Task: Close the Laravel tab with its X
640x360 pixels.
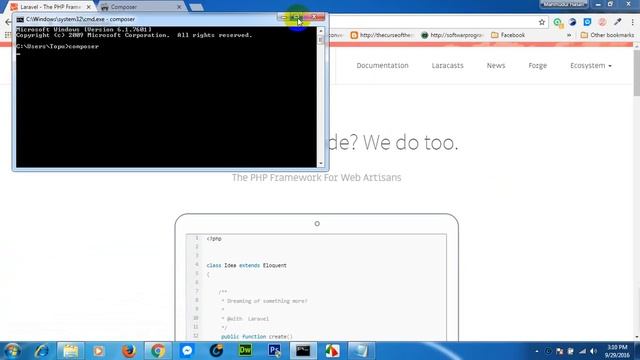Action: pyautogui.click(x=89, y=7)
